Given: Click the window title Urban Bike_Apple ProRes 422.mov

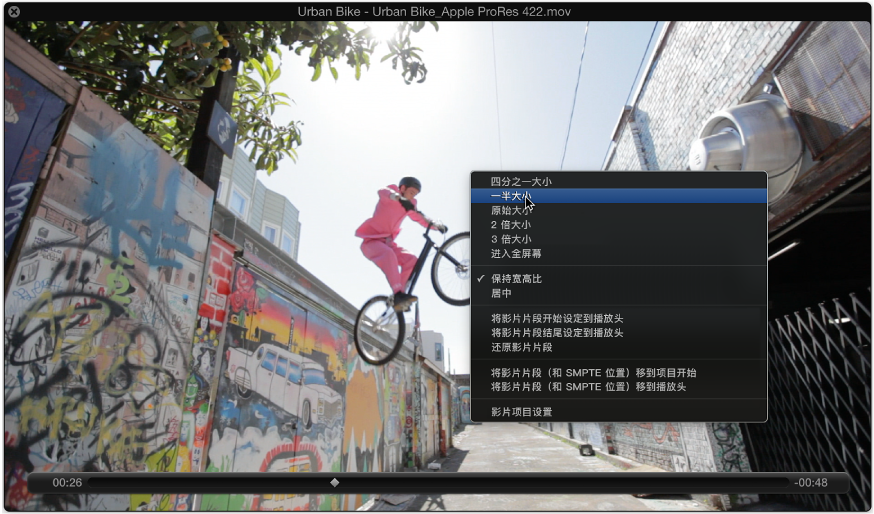Looking at the screenshot, I should [x=434, y=12].
